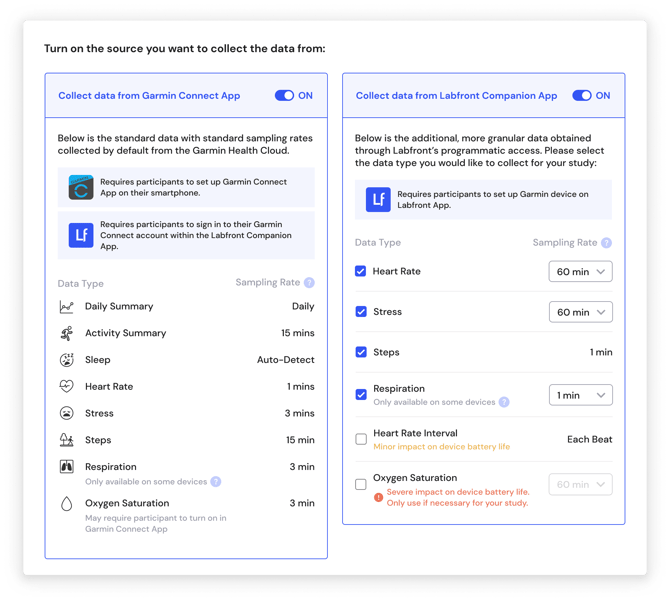The height and width of the screenshot is (601, 670).
Task: Enable the Oxygen Saturation checkbox
Action: pyautogui.click(x=361, y=484)
